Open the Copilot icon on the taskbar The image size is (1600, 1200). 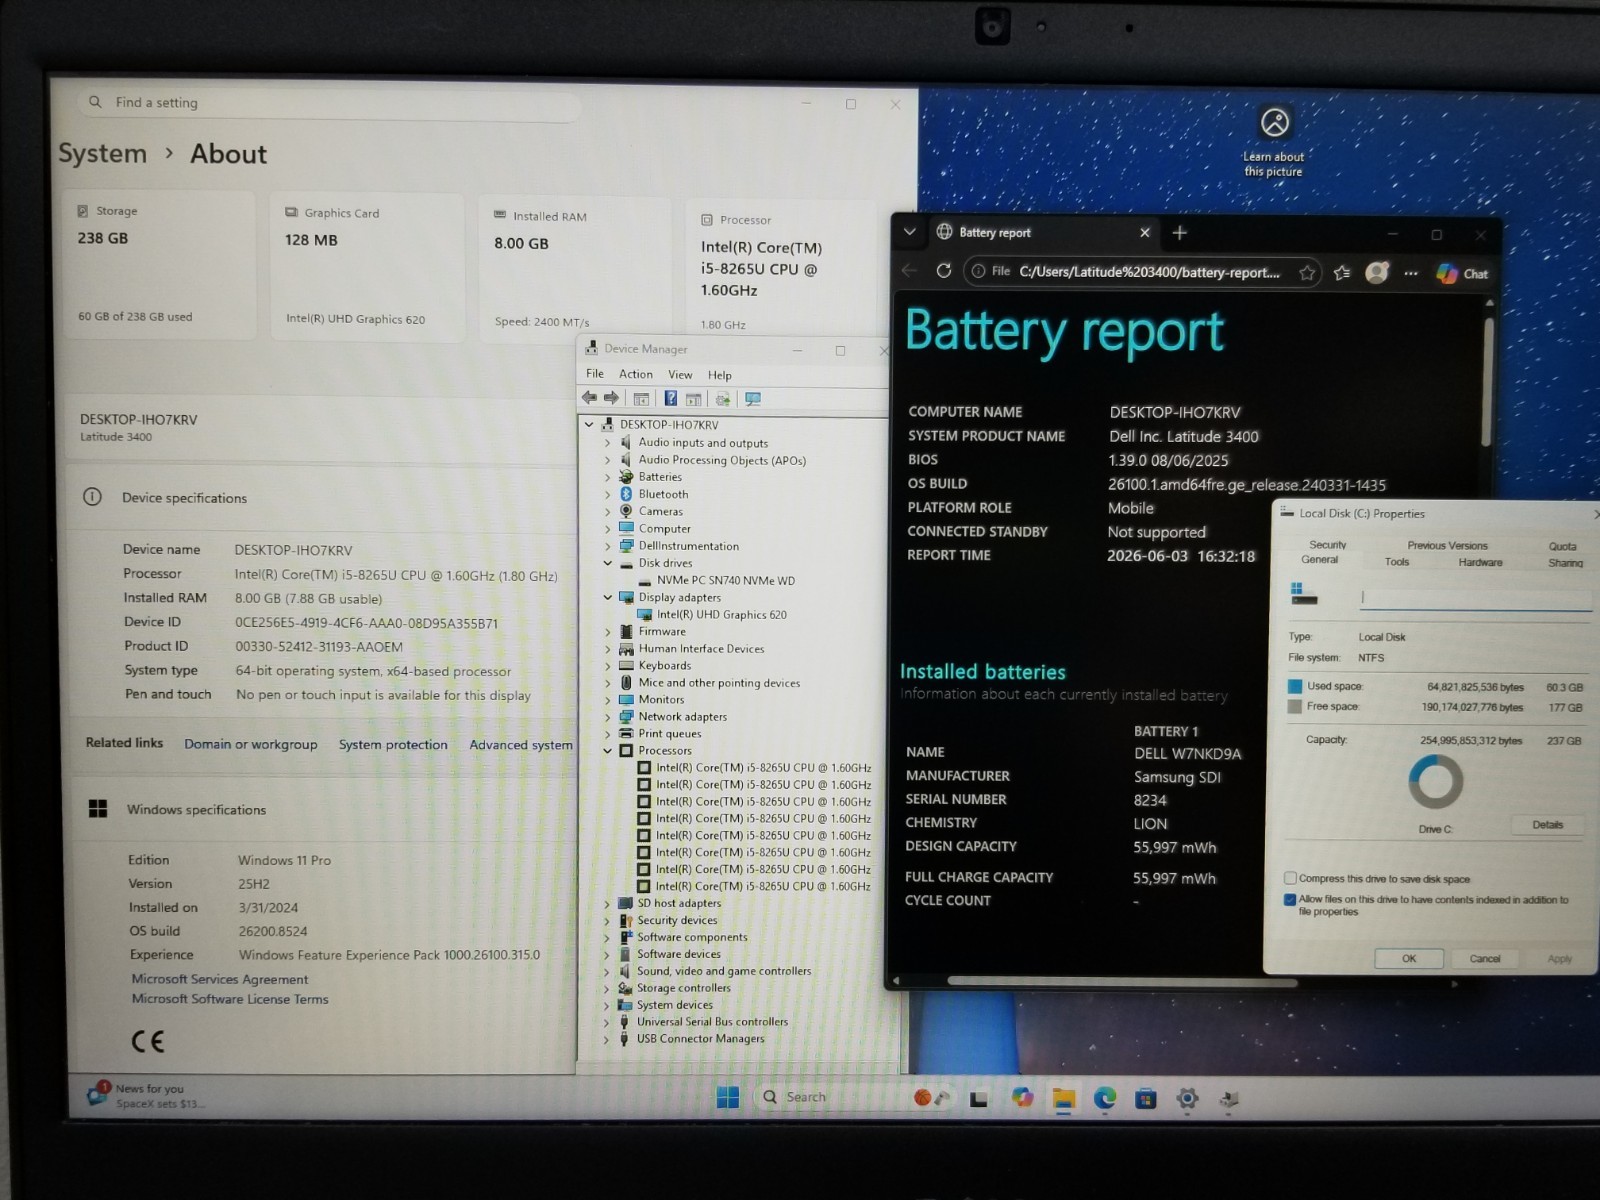pos(1022,1098)
